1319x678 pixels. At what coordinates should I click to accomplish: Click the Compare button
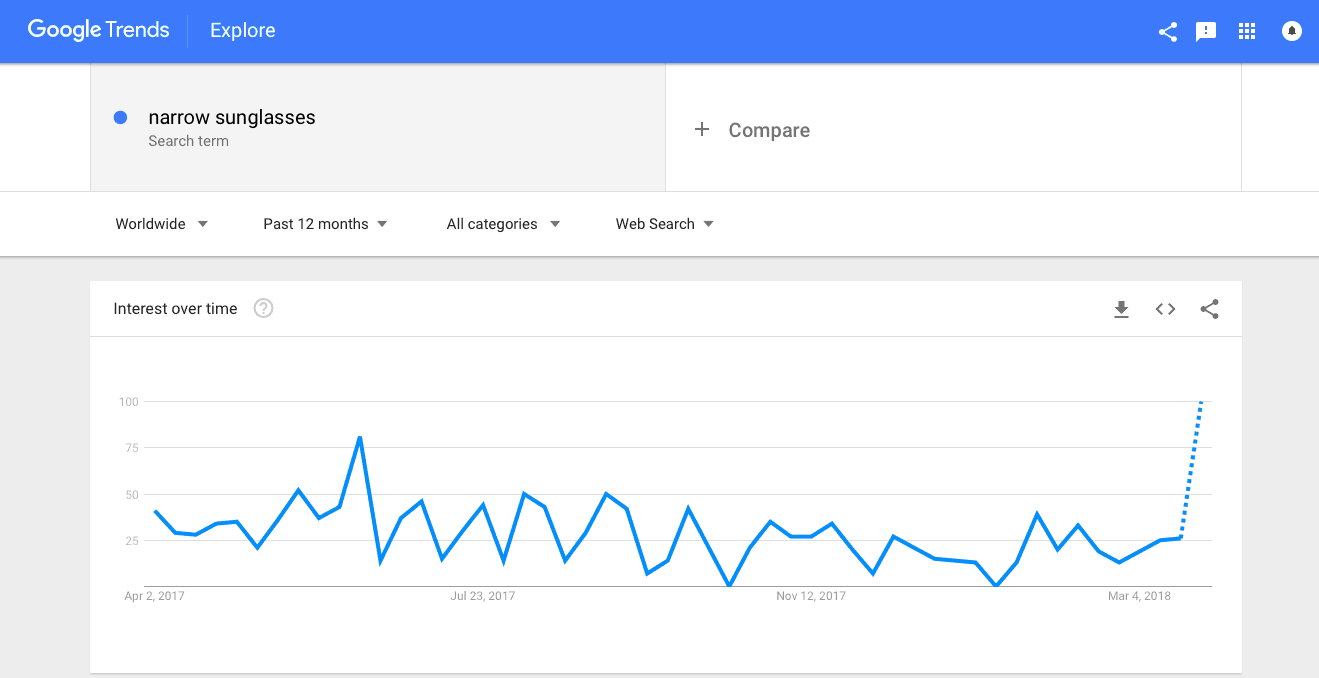tap(752, 130)
